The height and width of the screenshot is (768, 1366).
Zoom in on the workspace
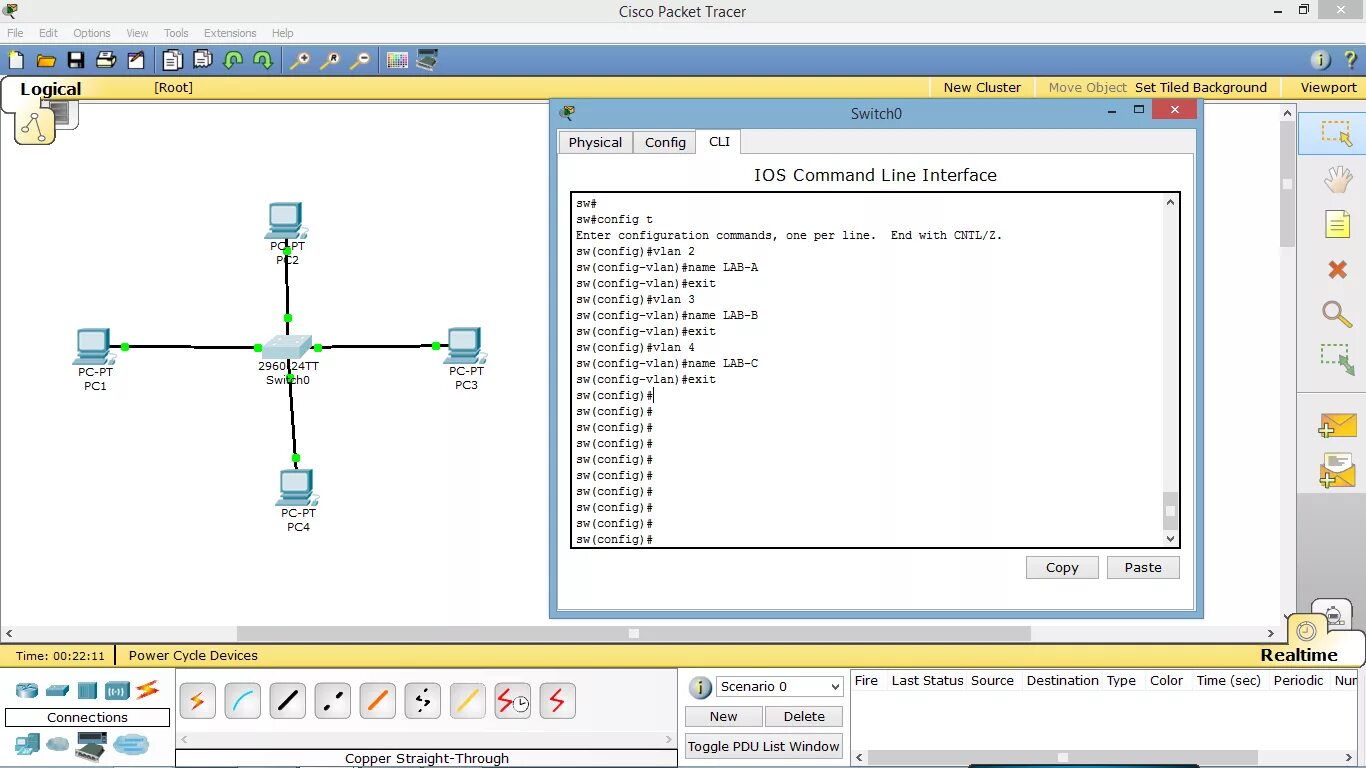tap(300, 60)
